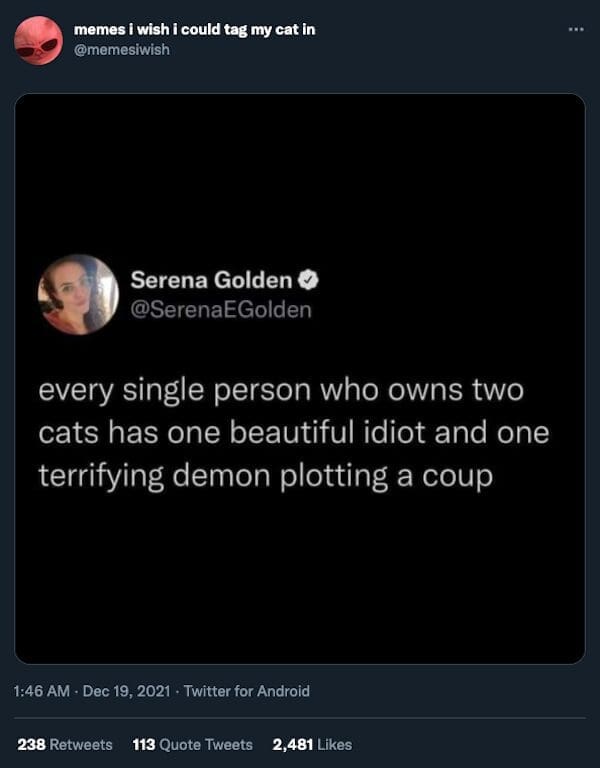Viewport: 600px width, 768px height.
Task: Click the tweet text about two cats
Action: pos(294,433)
